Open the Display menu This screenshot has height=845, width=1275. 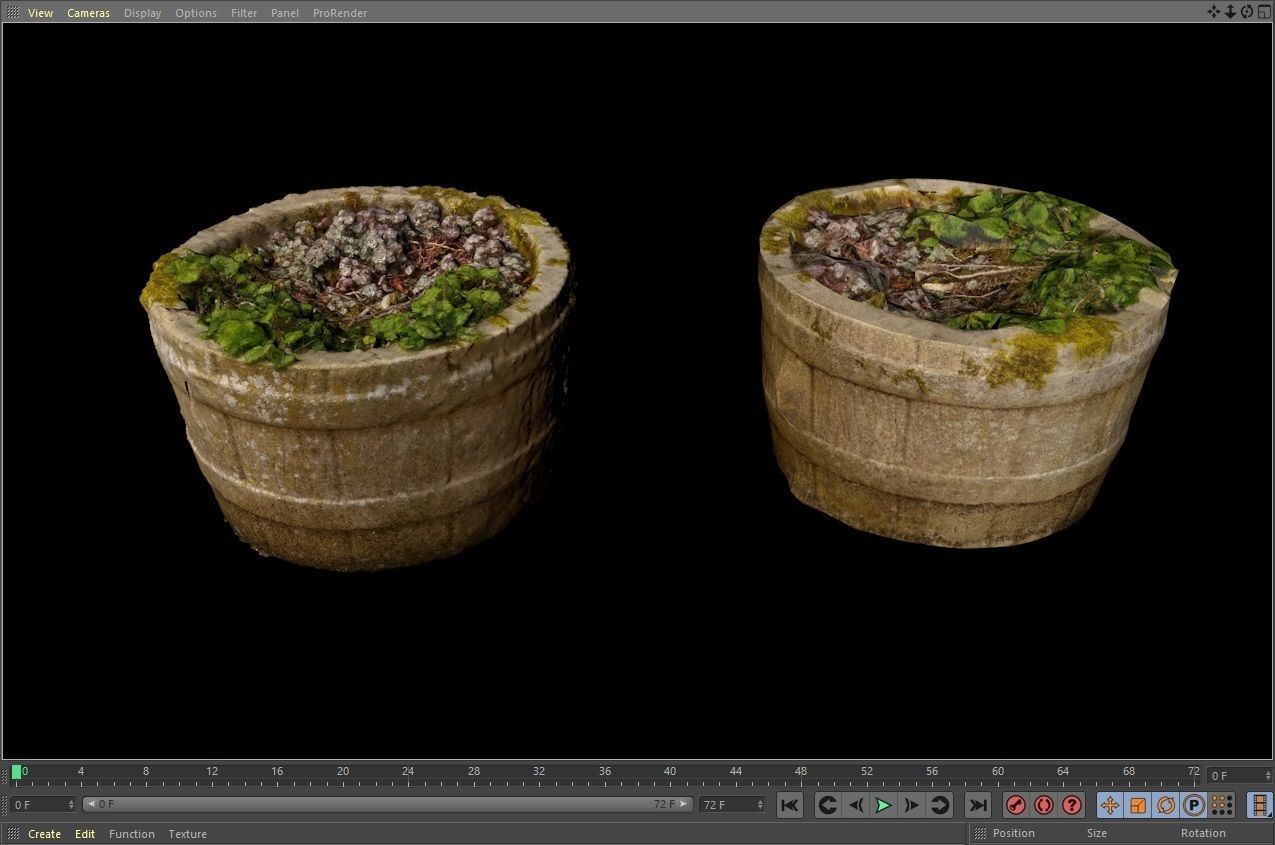point(142,13)
